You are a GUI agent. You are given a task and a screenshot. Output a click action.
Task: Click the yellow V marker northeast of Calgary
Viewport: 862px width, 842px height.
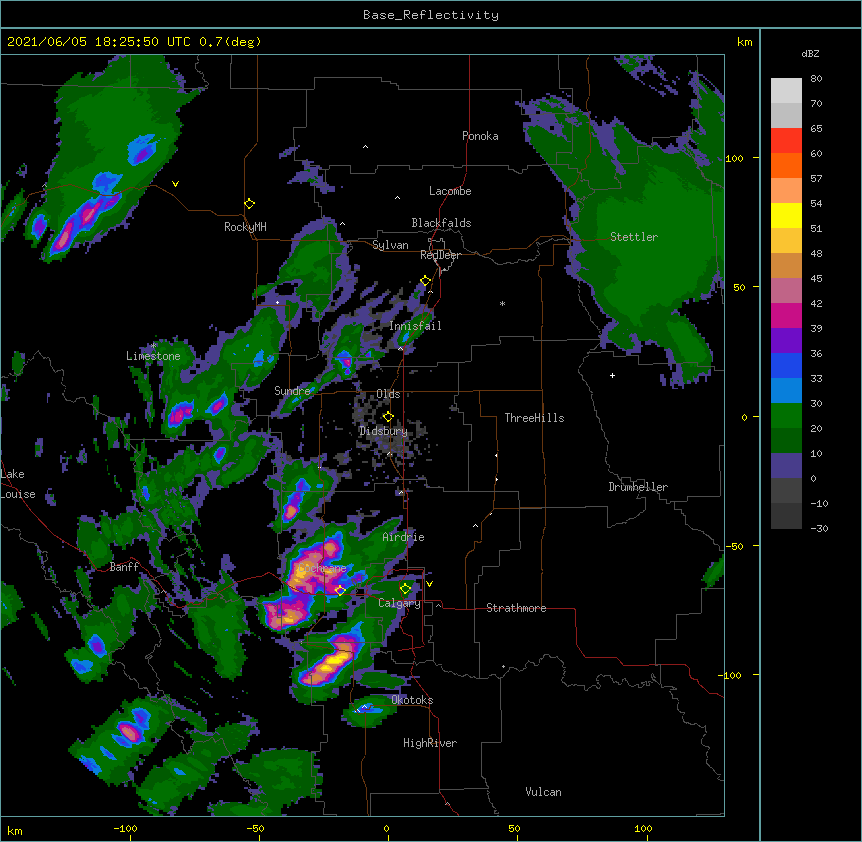click(x=429, y=584)
